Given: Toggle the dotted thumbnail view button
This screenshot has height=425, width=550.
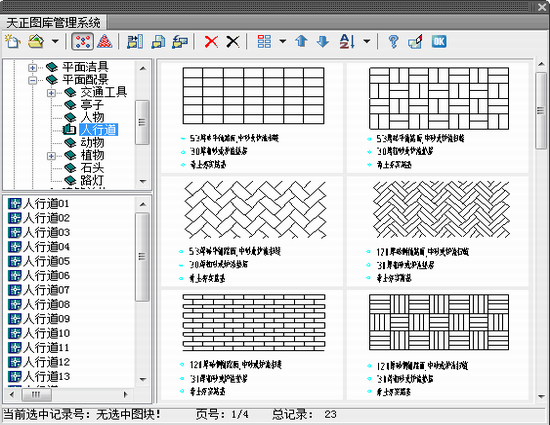Looking at the screenshot, I should tap(83, 41).
